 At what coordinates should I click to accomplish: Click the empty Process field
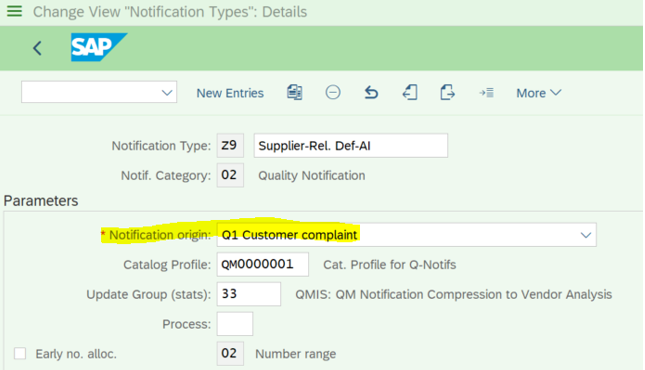pos(235,324)
